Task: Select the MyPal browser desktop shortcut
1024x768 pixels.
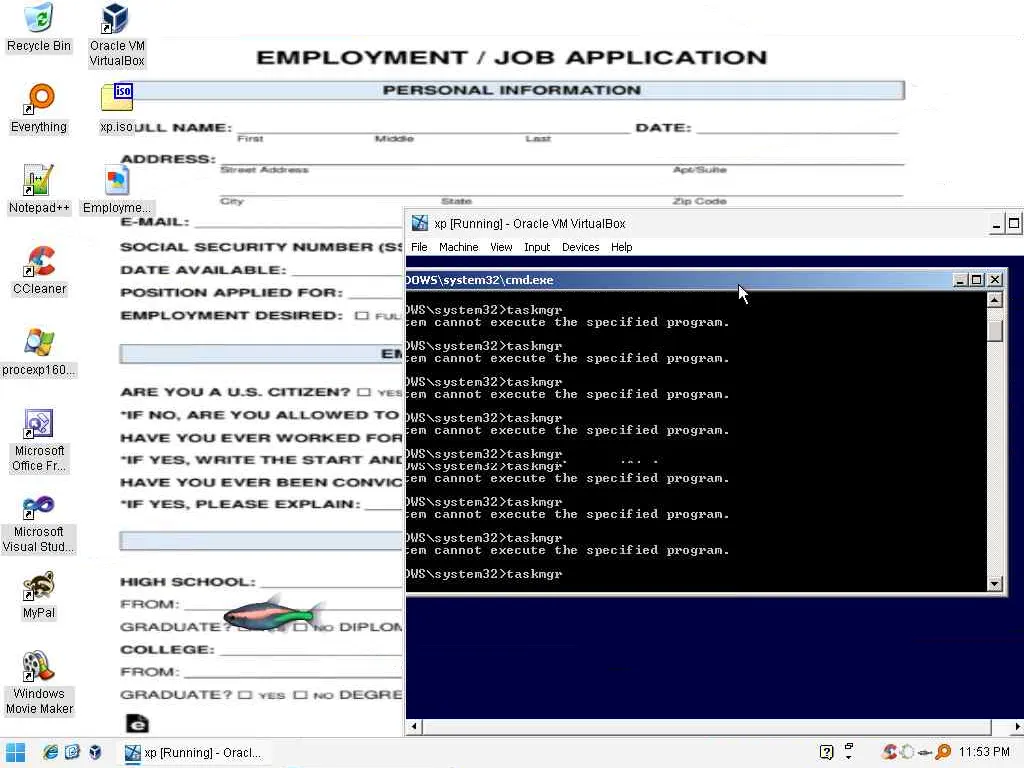Action: [39, 594]
